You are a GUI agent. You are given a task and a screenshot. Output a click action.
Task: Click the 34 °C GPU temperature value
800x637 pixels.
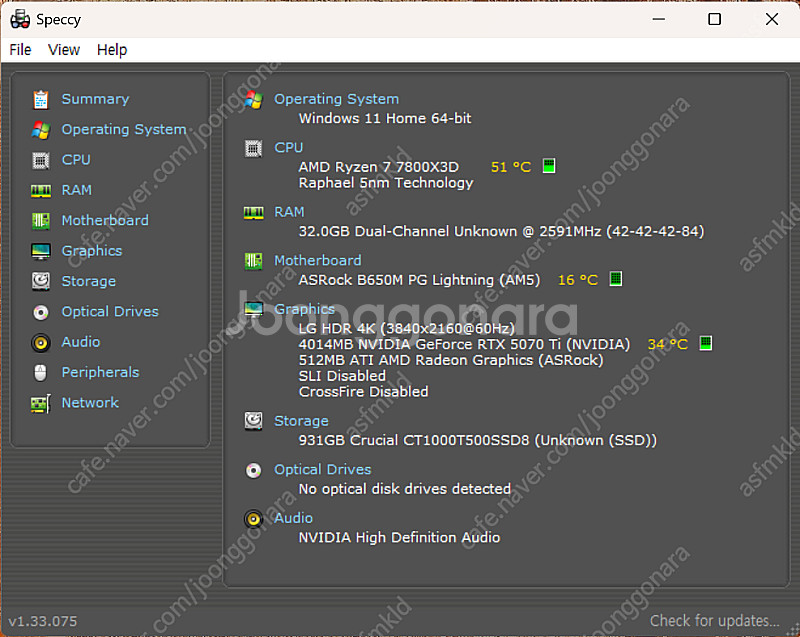667,344
